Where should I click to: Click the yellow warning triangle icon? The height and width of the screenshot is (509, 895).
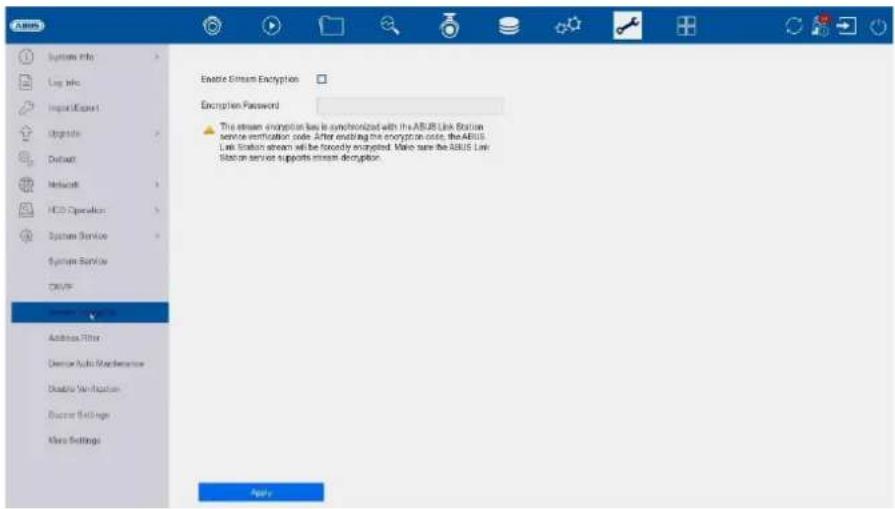point(209,131)
